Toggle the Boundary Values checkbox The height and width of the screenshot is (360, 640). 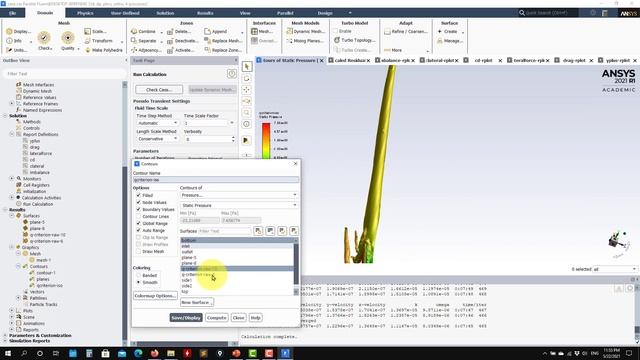coord(138,209)
